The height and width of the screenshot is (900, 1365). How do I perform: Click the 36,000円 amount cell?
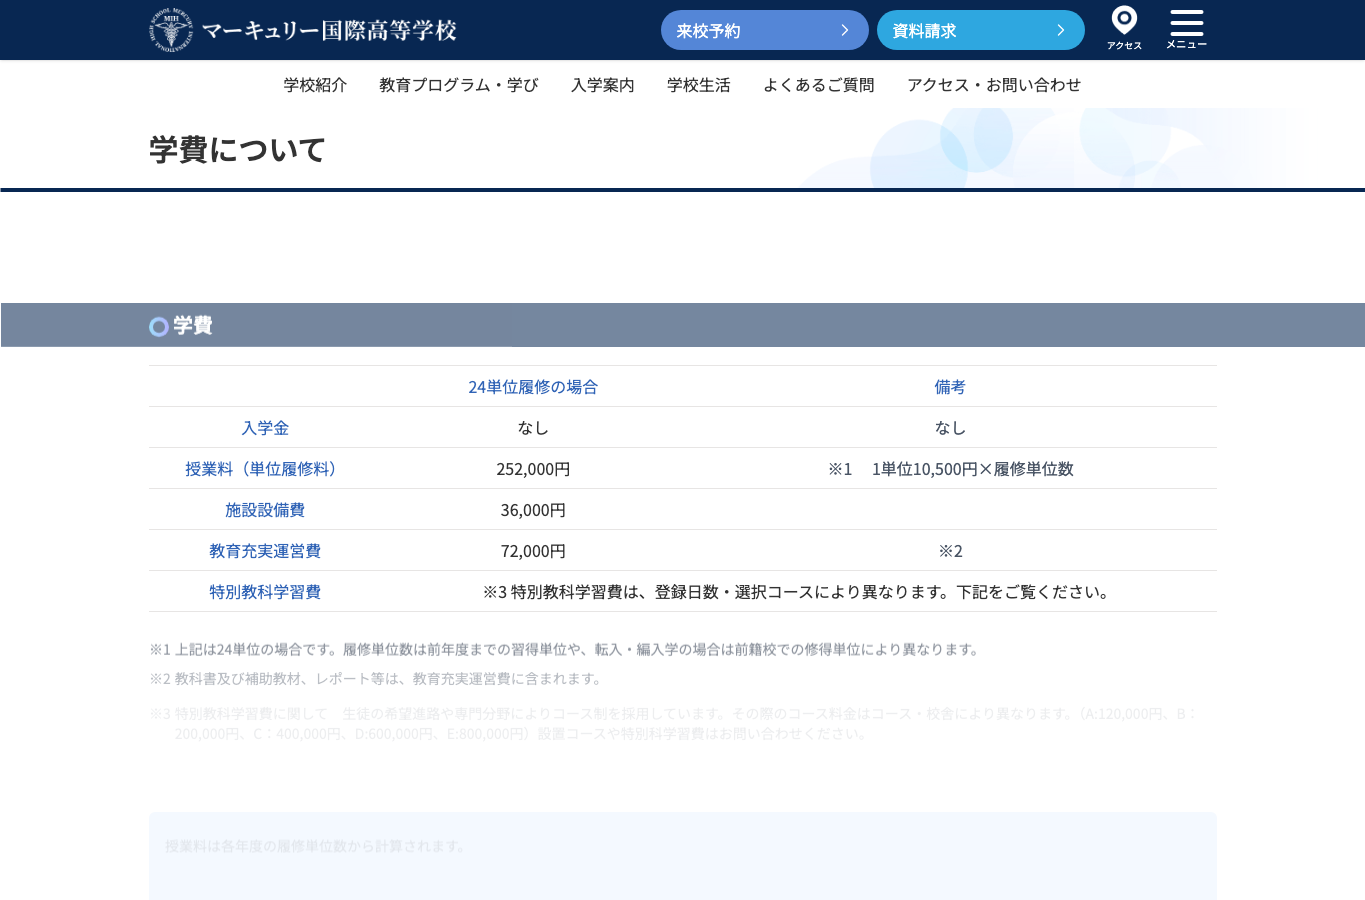point(533,510)
